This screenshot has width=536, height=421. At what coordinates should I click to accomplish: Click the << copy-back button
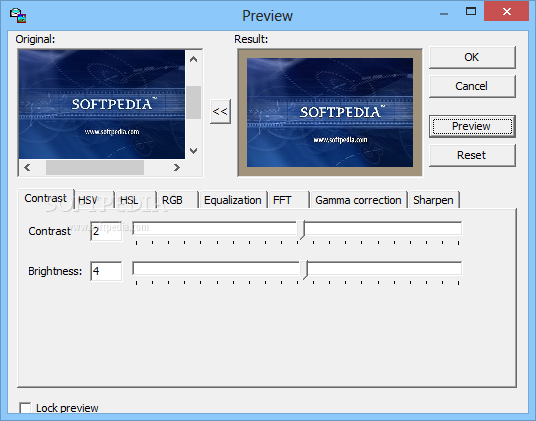click(220, 111)
